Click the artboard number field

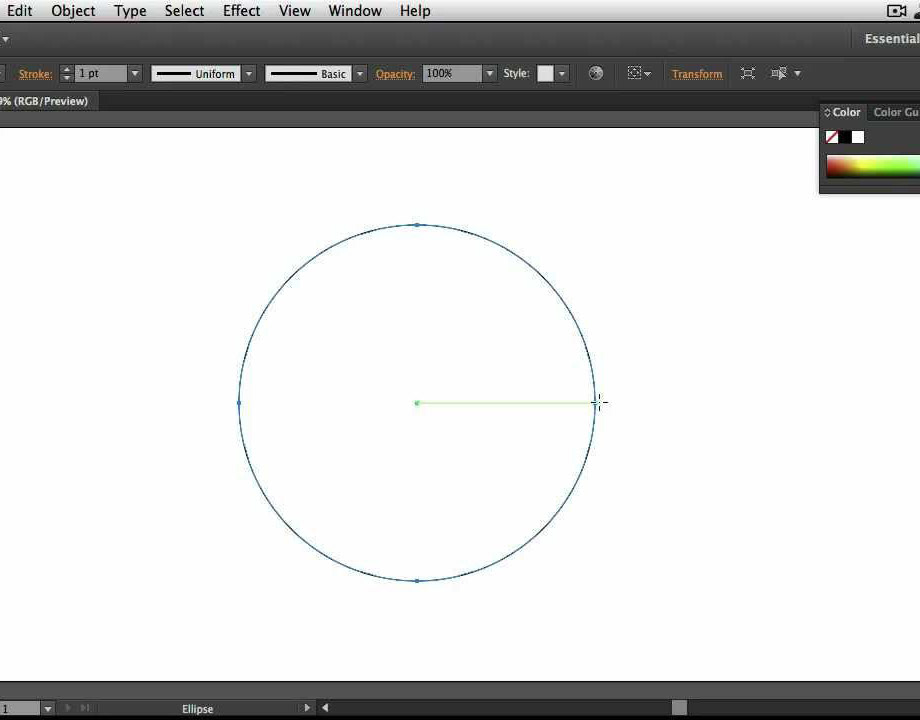[20, 709]
